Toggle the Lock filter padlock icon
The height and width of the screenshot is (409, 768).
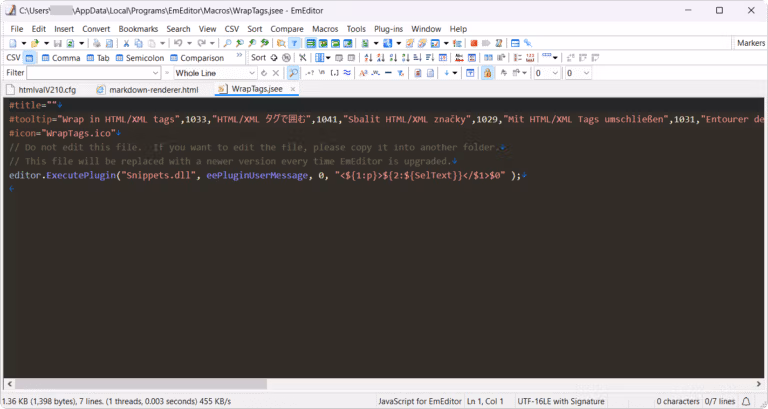coord(487,73)
